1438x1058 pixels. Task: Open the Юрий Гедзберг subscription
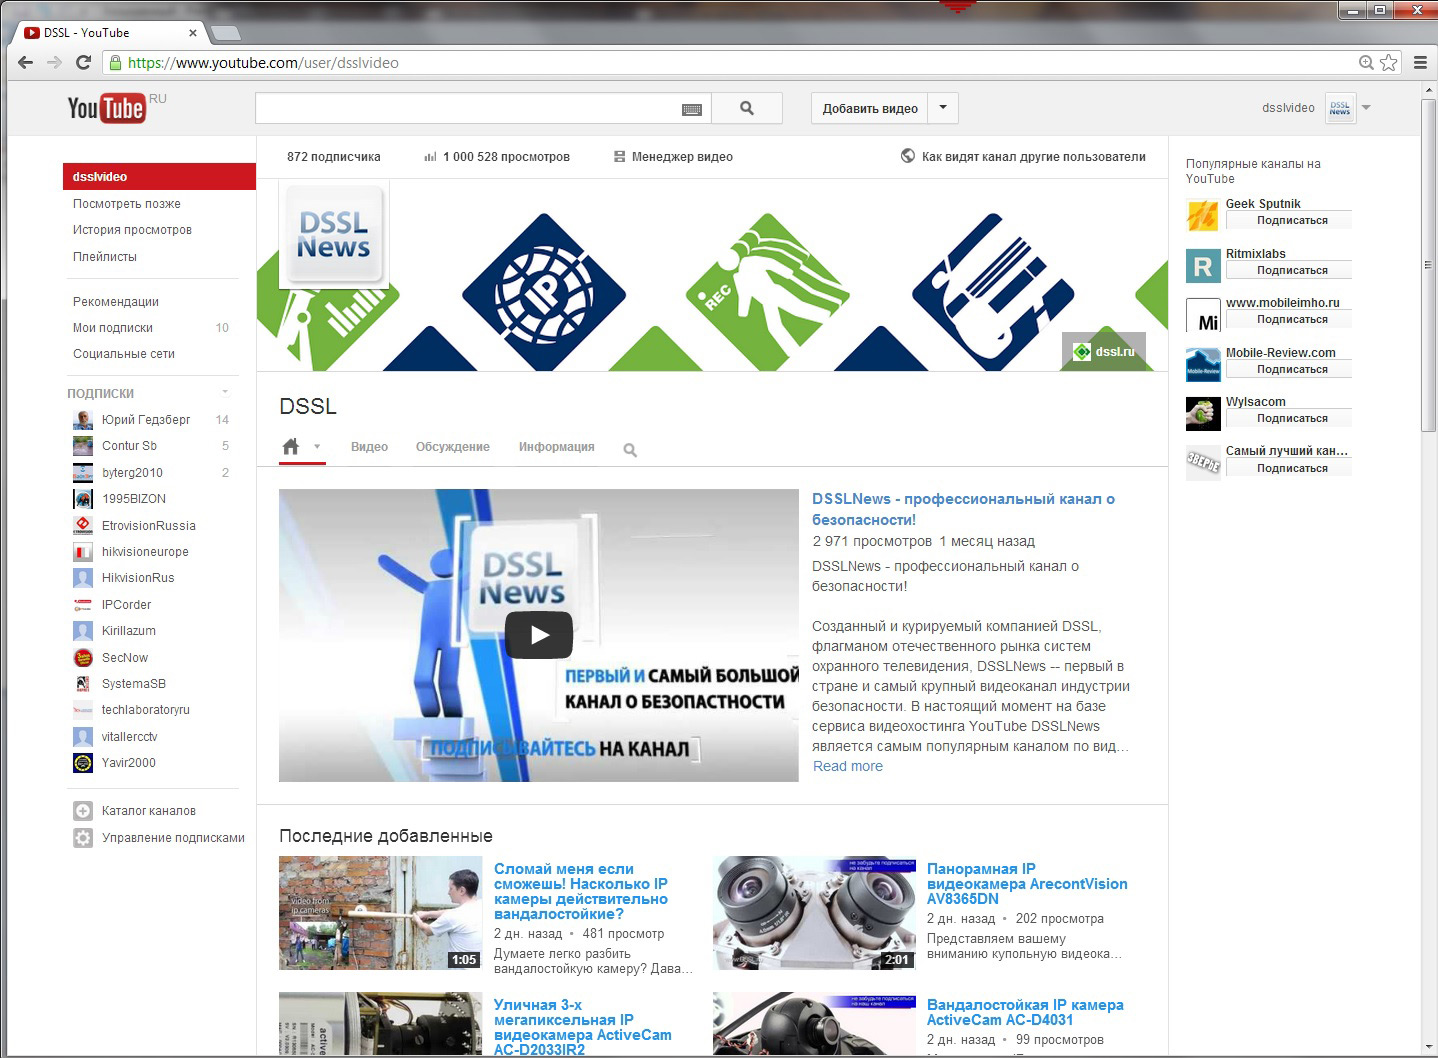point(146,419)
